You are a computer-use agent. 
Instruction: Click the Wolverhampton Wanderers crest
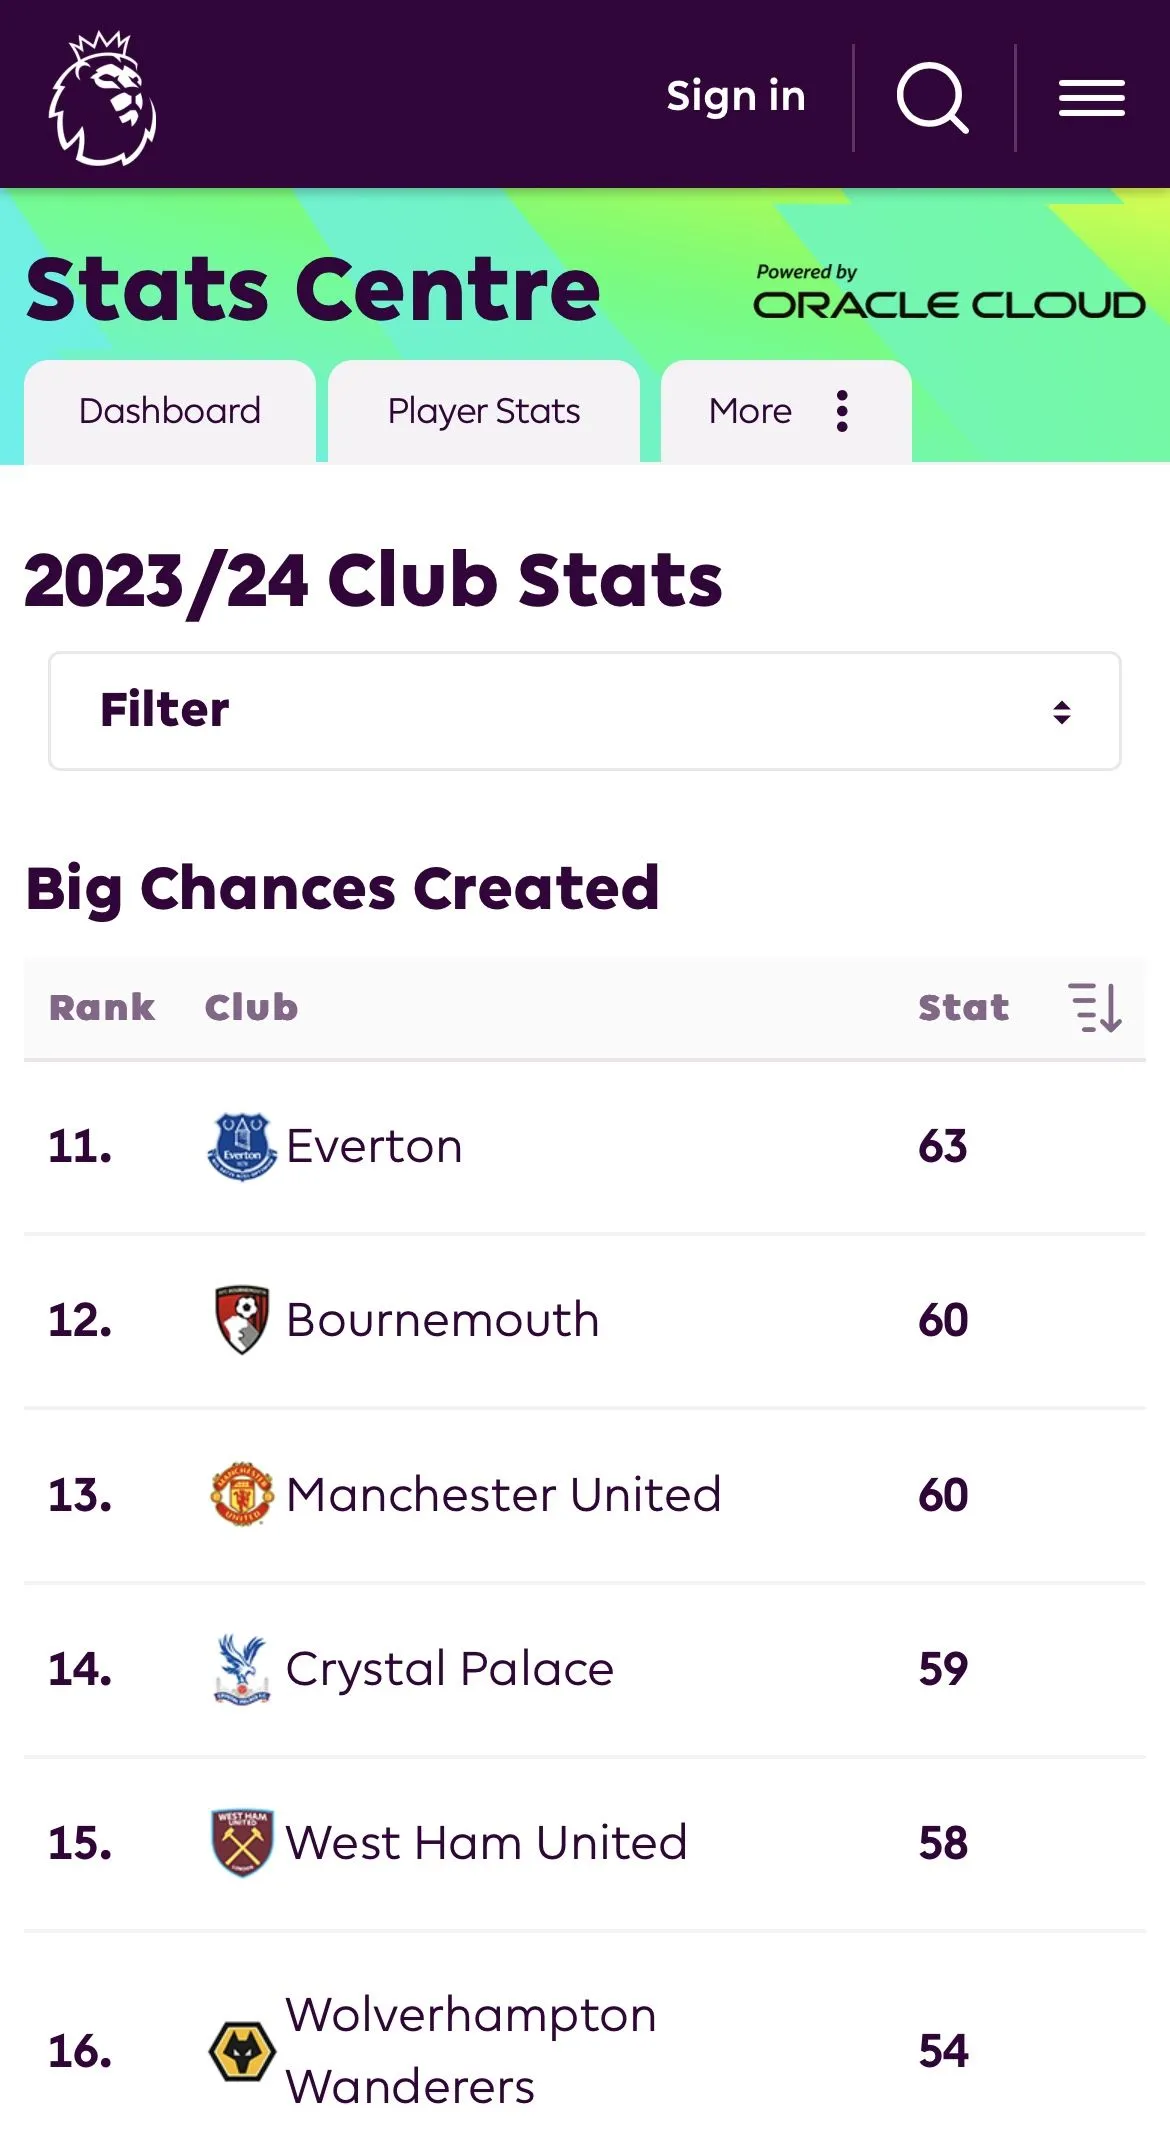coord(241,2050)
